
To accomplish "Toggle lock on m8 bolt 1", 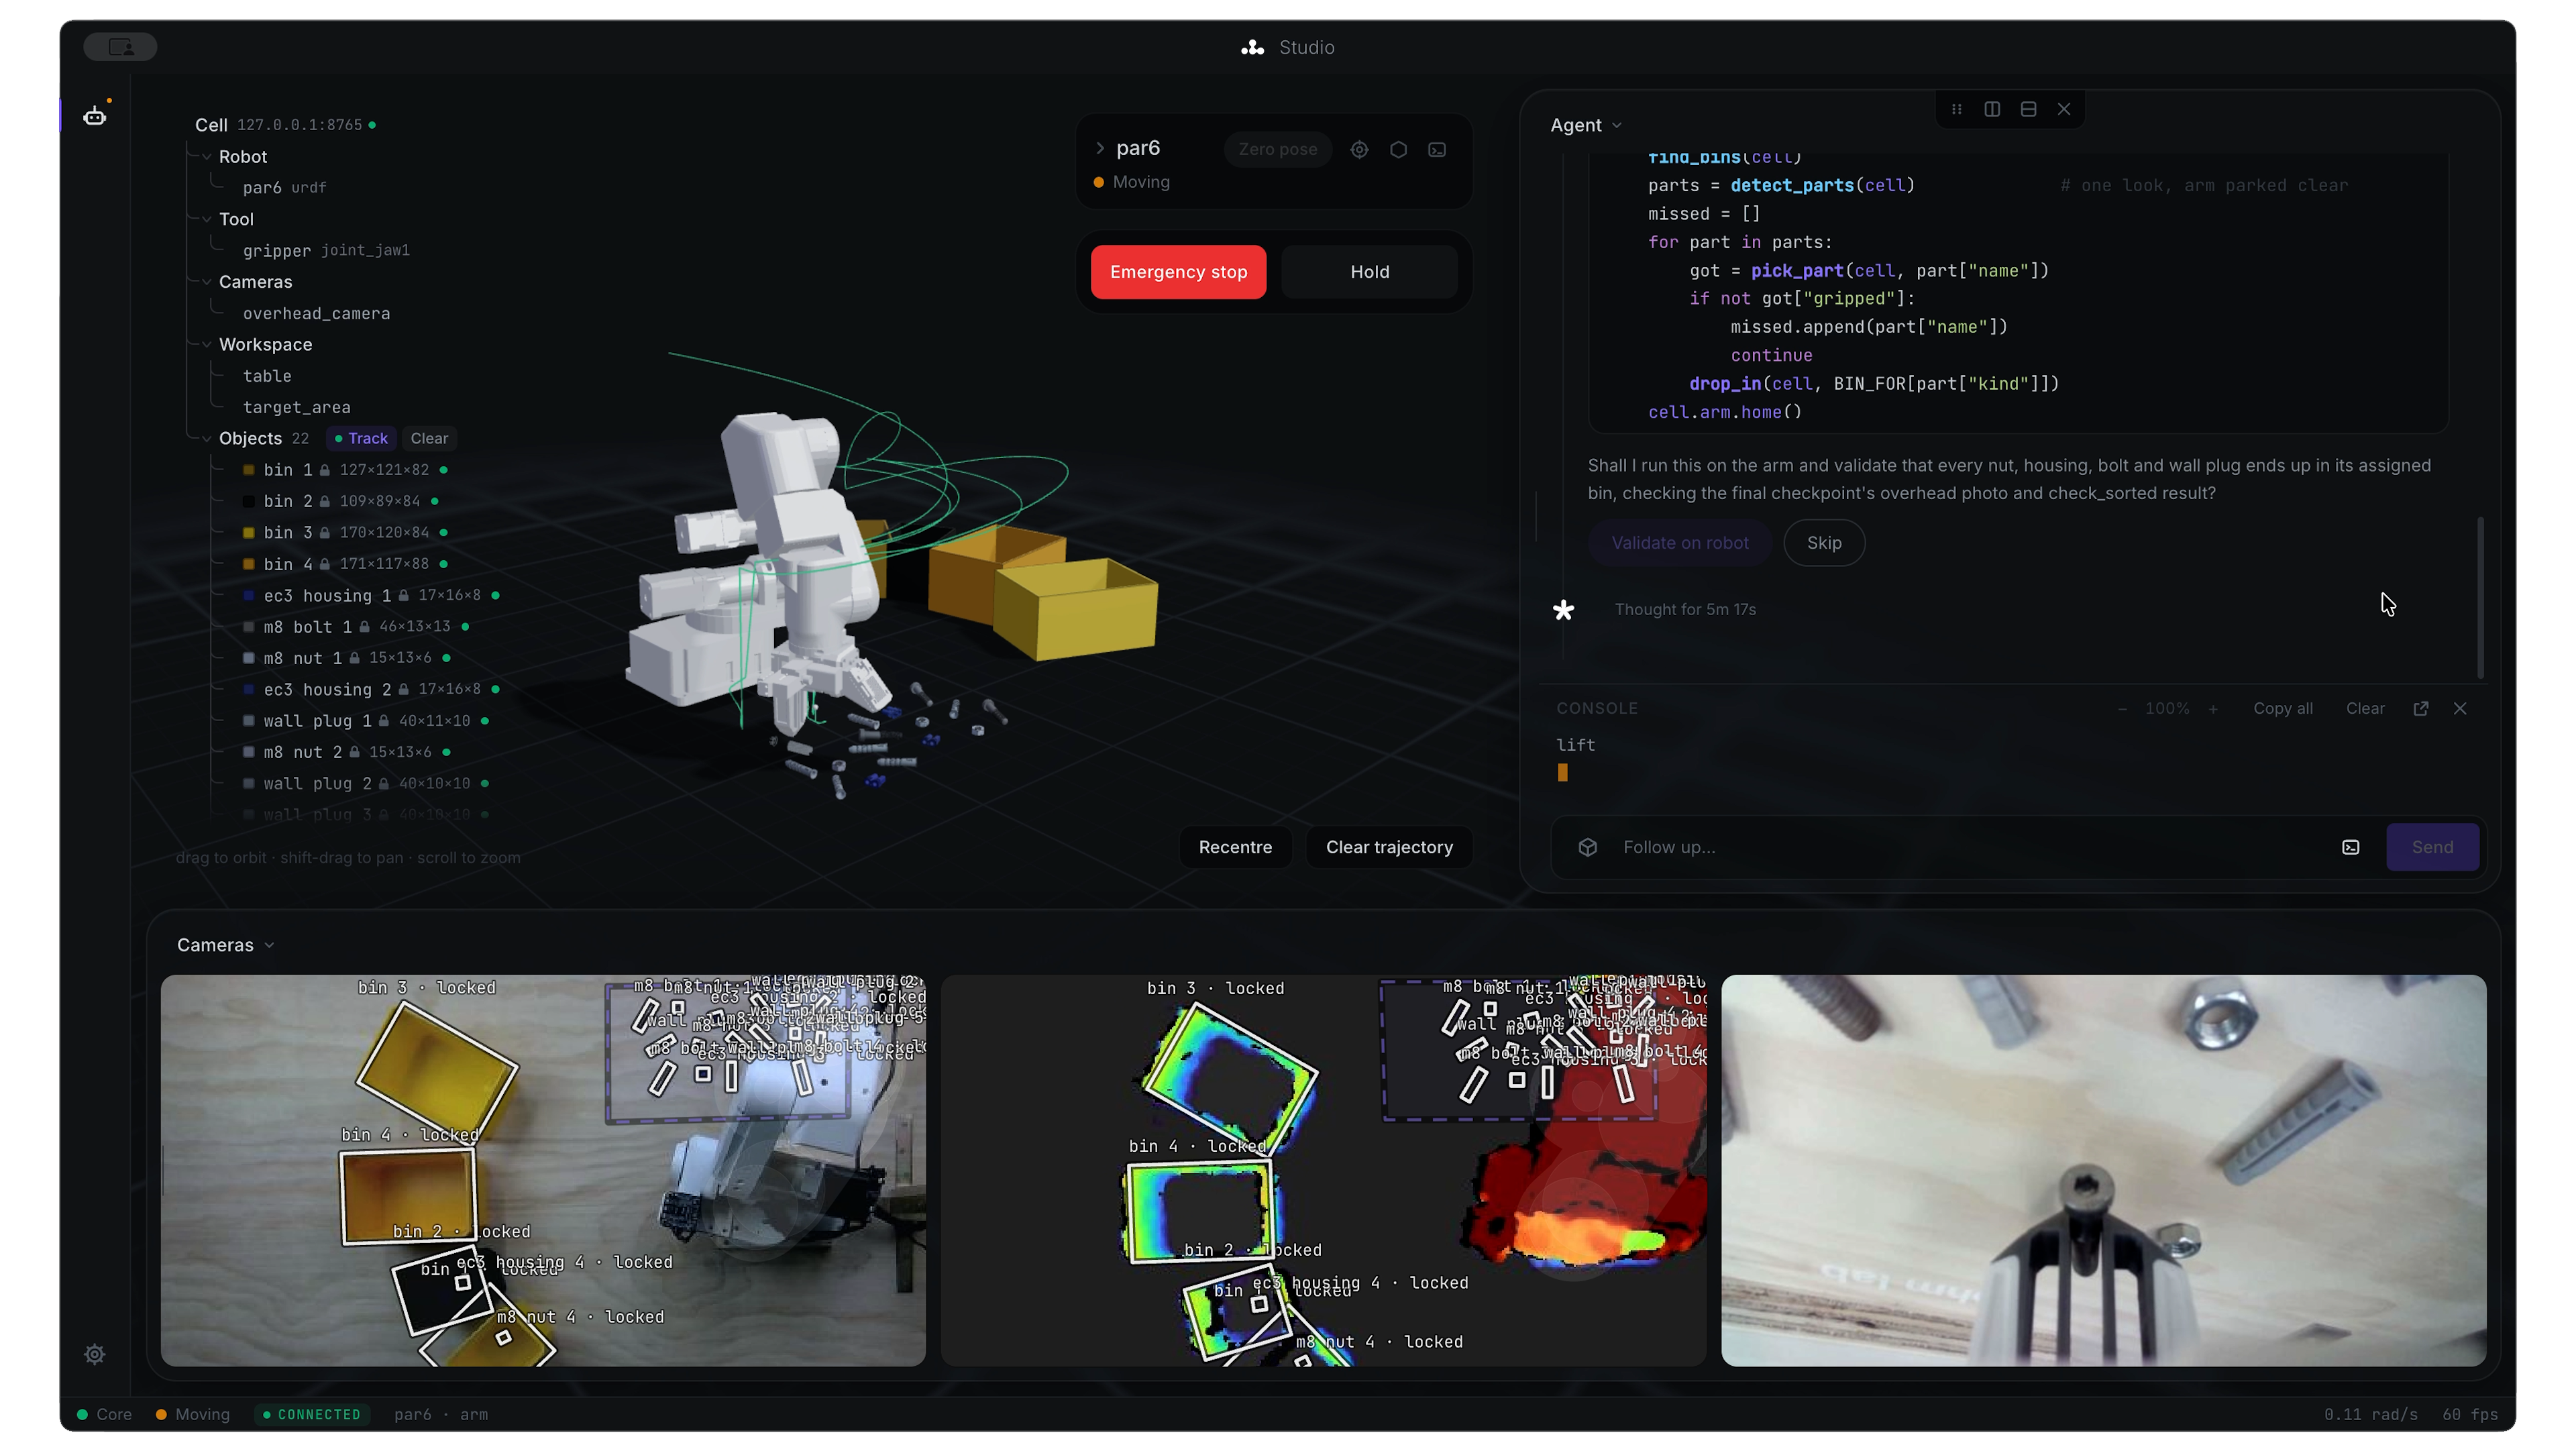I will 364,626.
